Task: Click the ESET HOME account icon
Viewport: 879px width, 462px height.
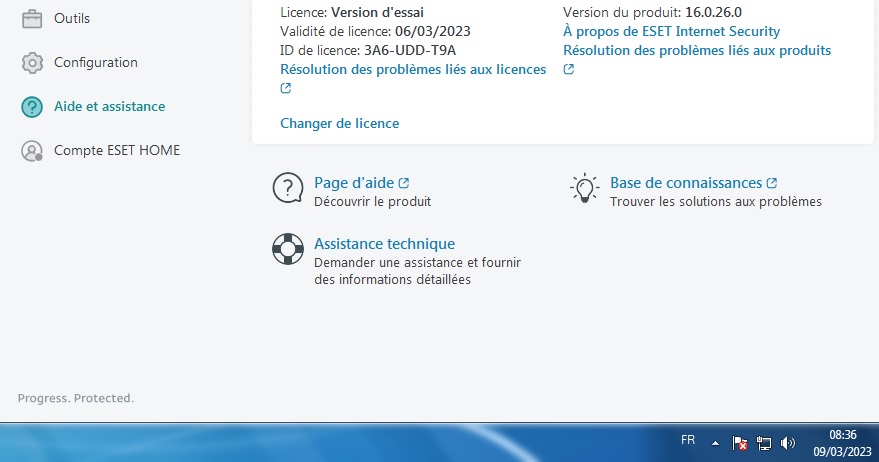Action: [x=32, y=151]
